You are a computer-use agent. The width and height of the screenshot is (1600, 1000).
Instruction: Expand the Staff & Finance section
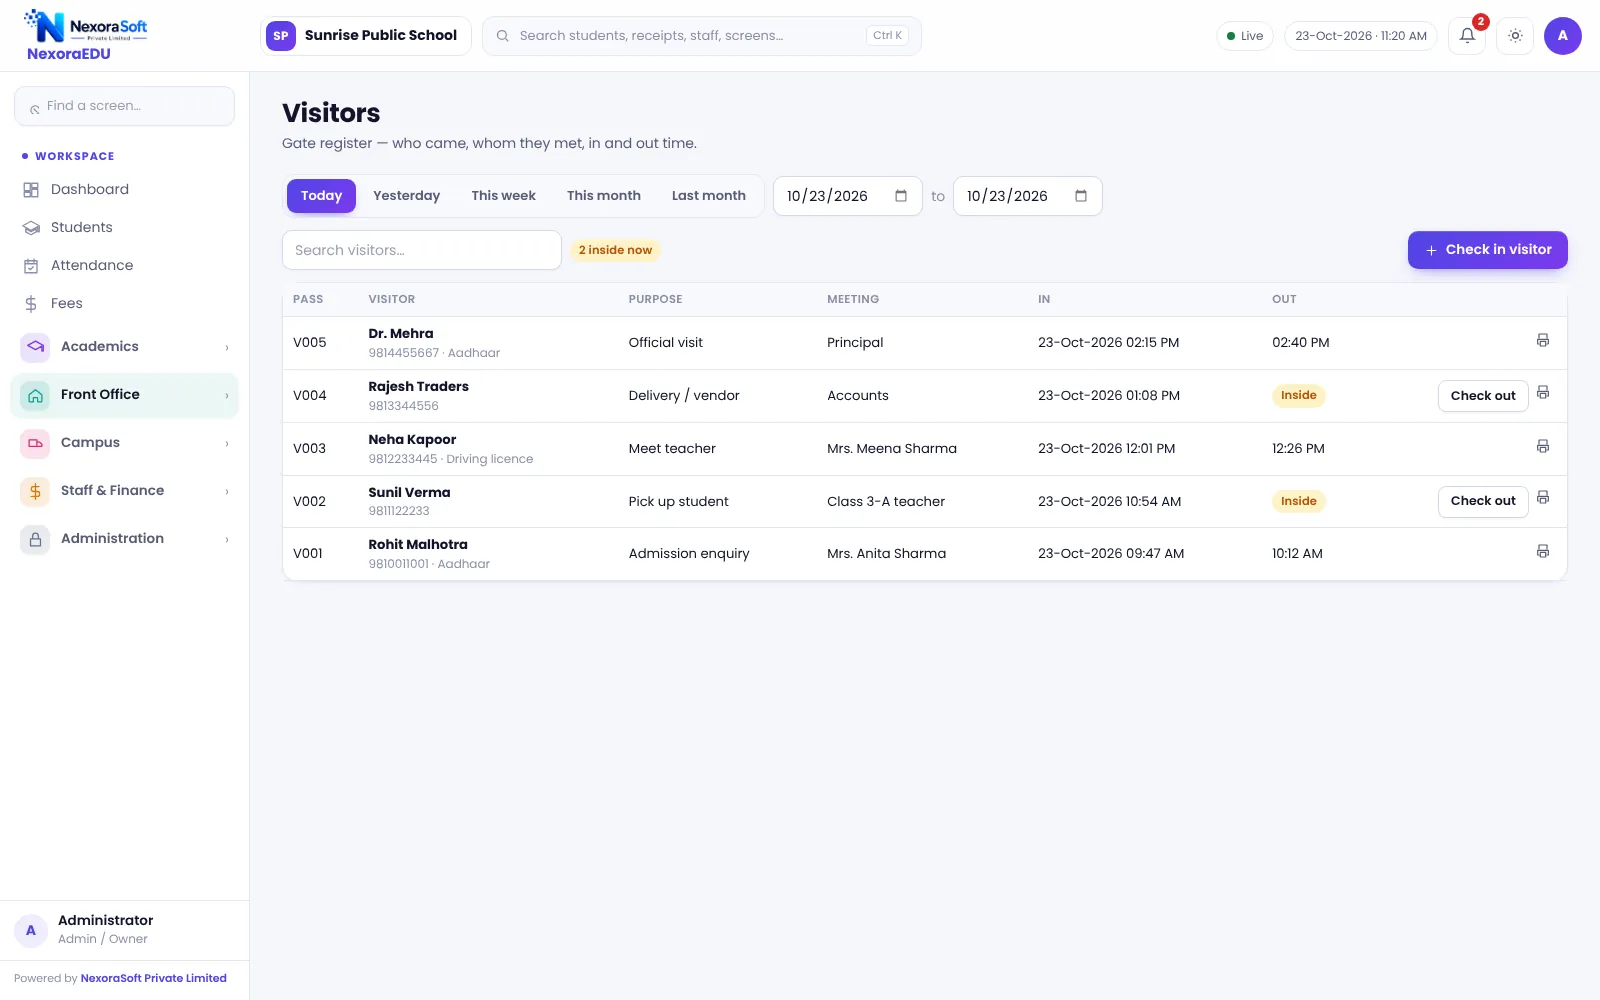[x=124, y=491]
